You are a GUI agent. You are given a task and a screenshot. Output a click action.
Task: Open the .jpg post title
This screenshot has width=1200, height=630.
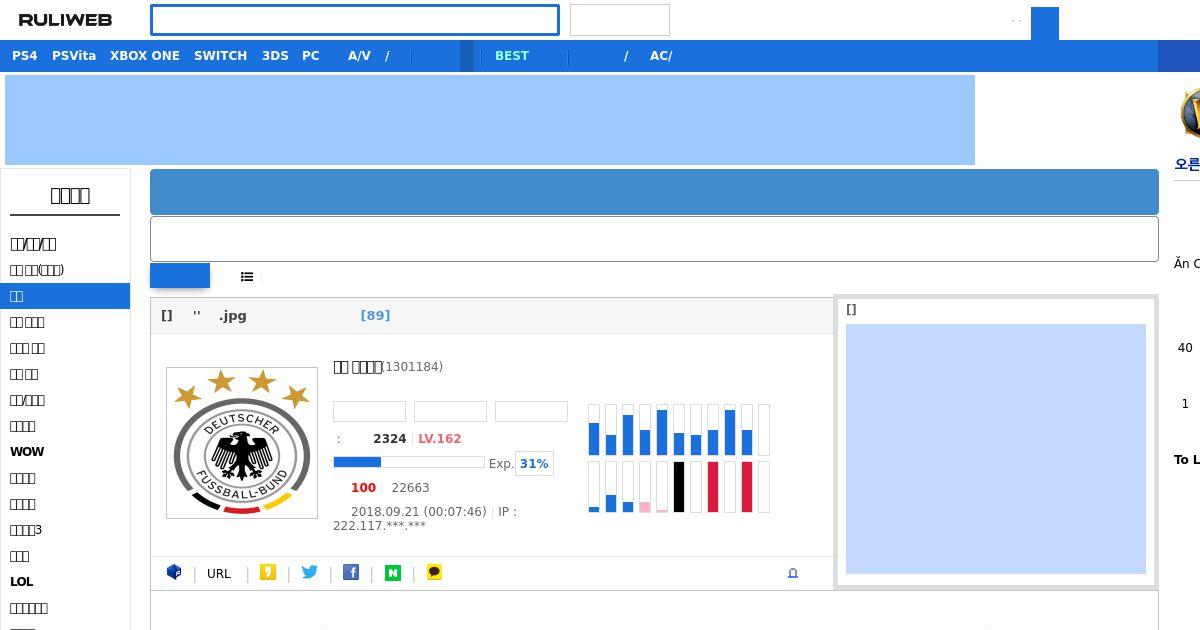pyautogui.click(x=204, y=316)
